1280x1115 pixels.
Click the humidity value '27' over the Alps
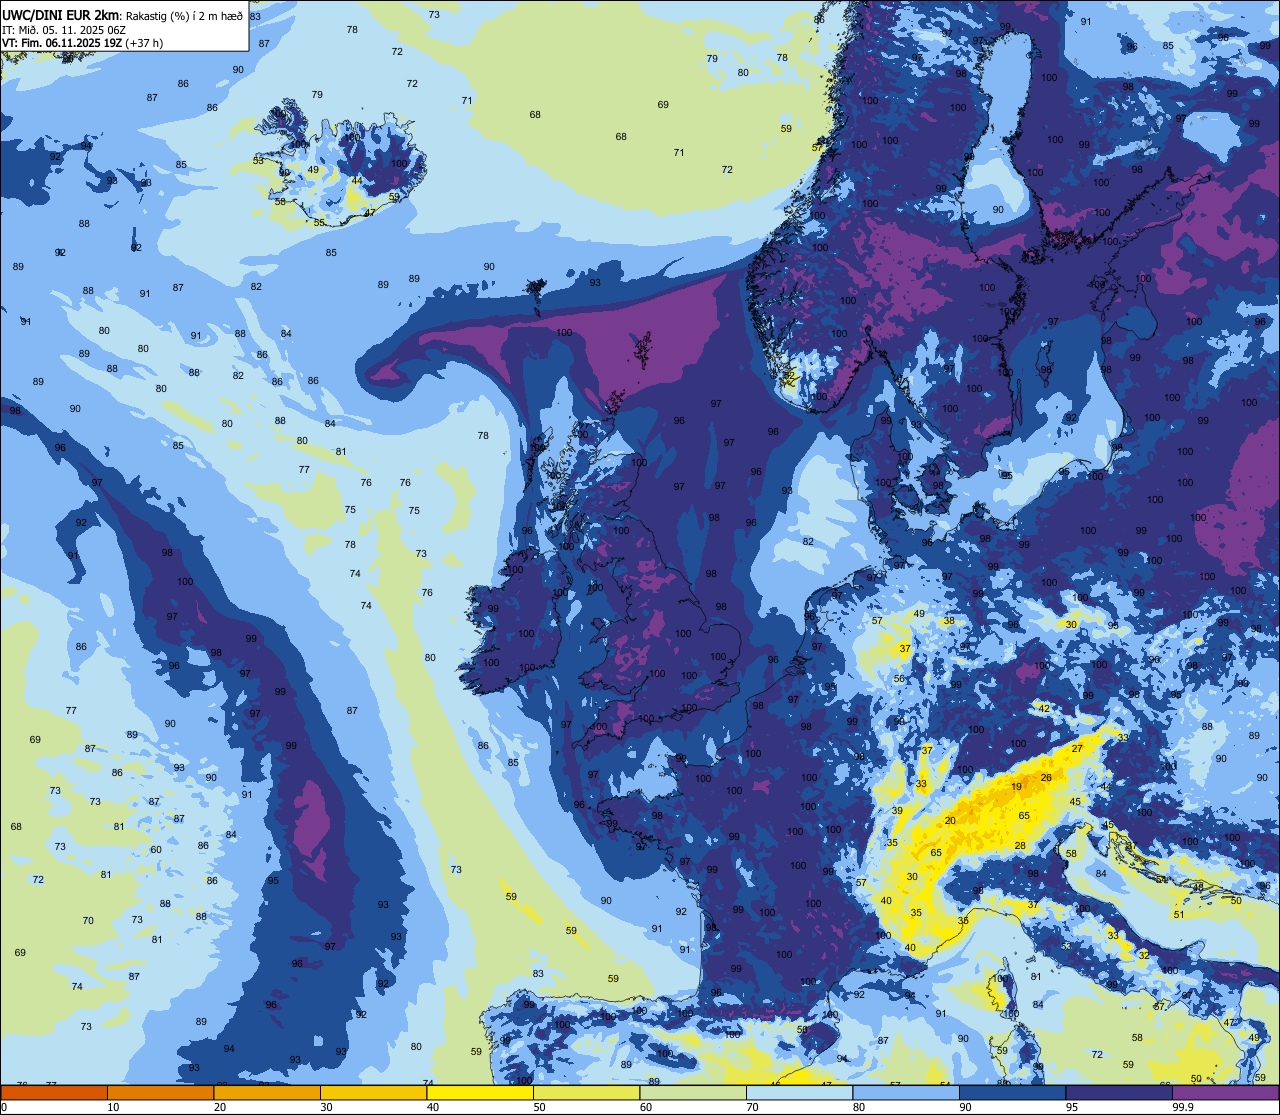1077,749
